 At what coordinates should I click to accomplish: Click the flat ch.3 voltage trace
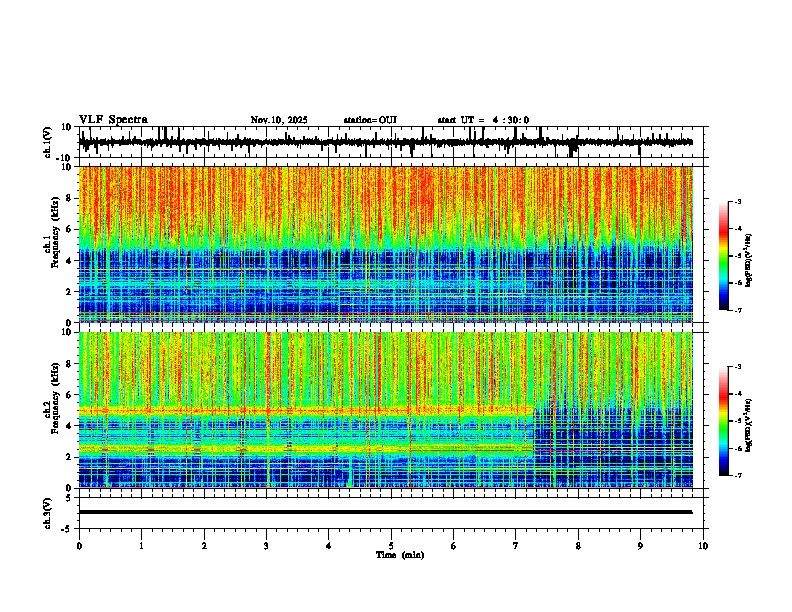point(385,512)
